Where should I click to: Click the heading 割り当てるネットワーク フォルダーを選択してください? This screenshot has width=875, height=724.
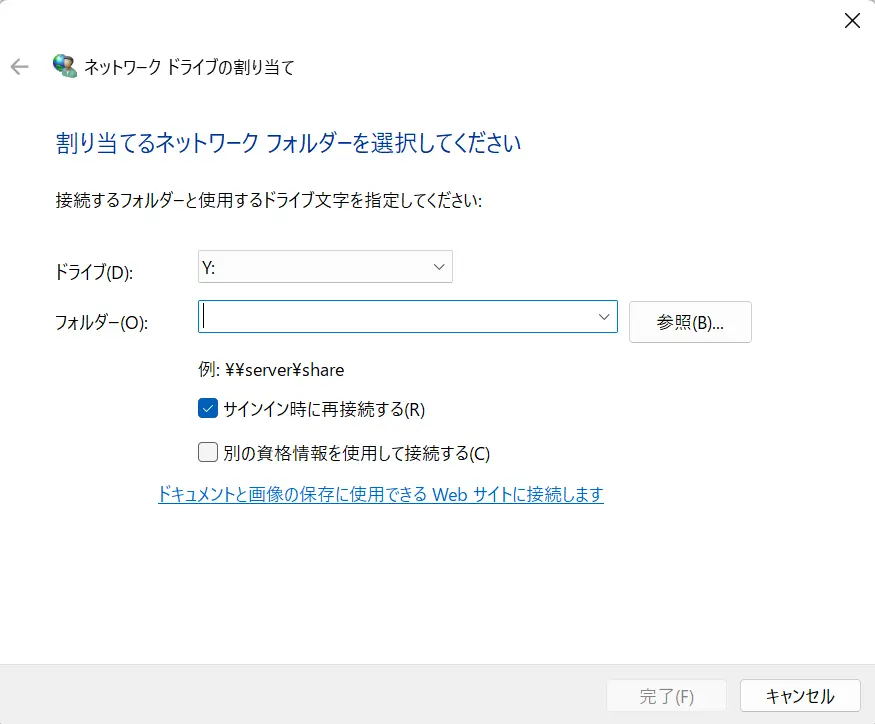(289, 143)
